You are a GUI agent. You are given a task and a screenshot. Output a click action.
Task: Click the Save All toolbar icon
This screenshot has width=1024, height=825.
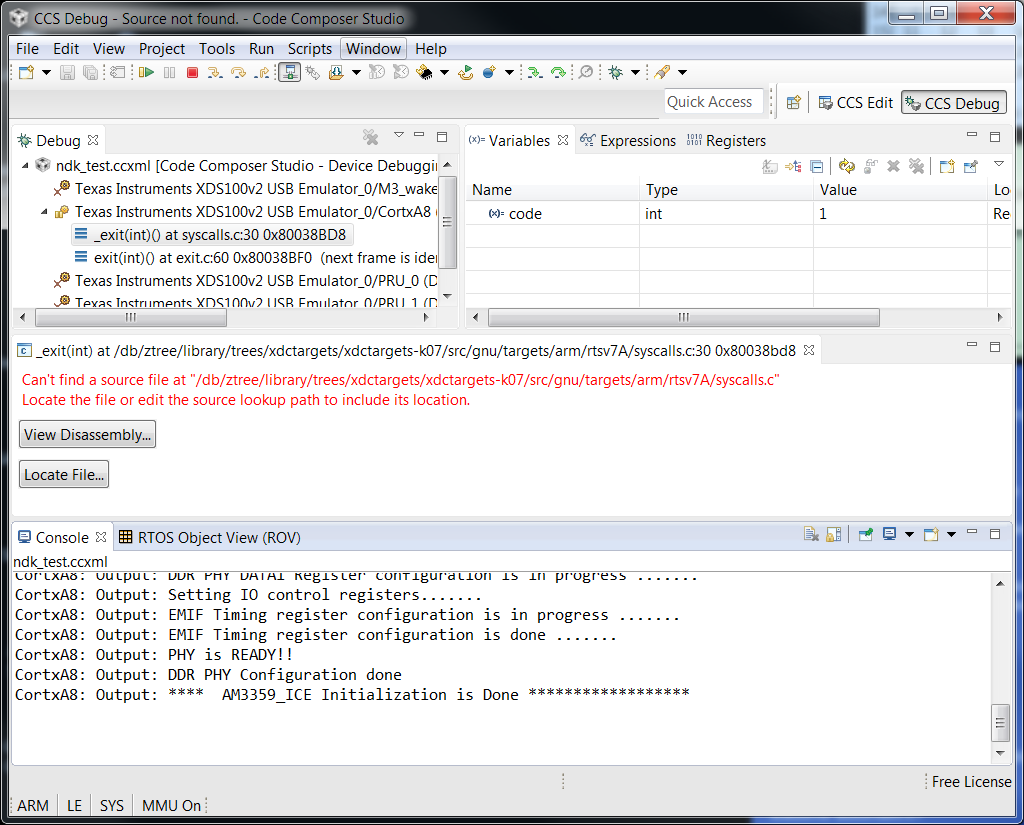coord(91,72)
